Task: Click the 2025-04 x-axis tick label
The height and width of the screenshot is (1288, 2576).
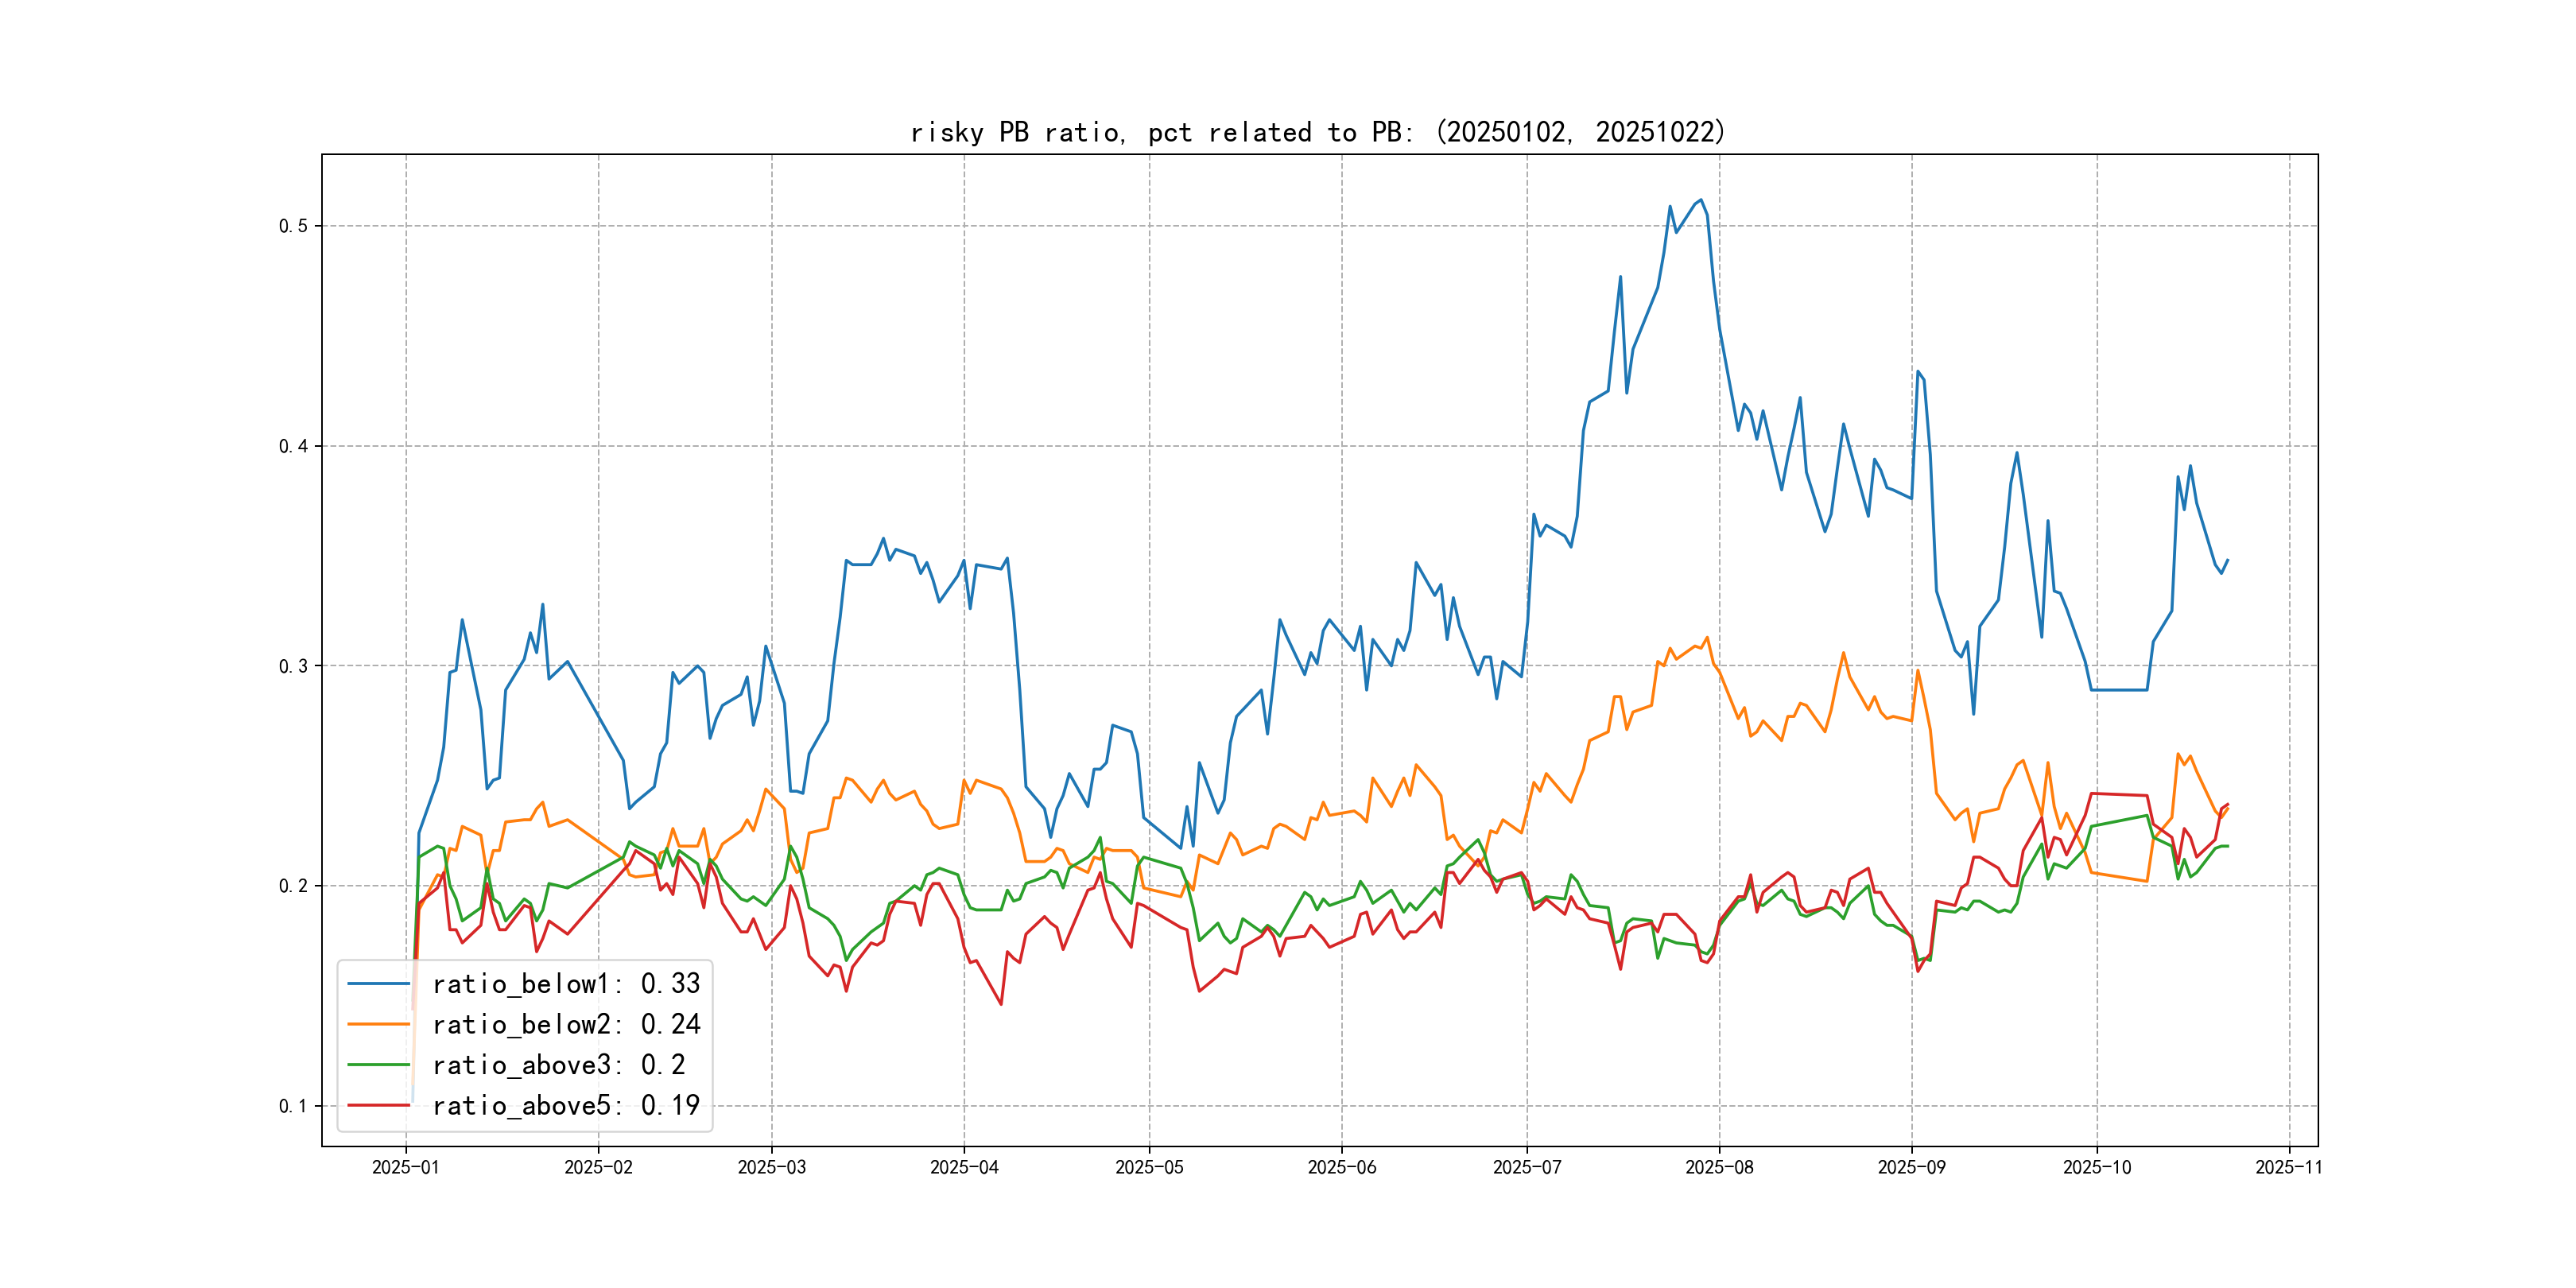Action: pos(964,1167)
